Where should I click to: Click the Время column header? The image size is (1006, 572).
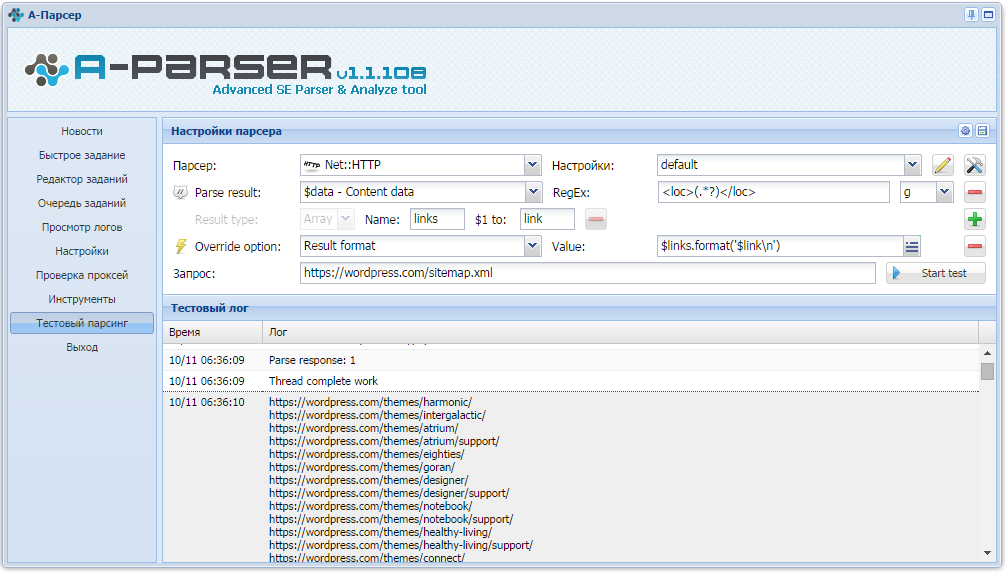tap(212, 332)
